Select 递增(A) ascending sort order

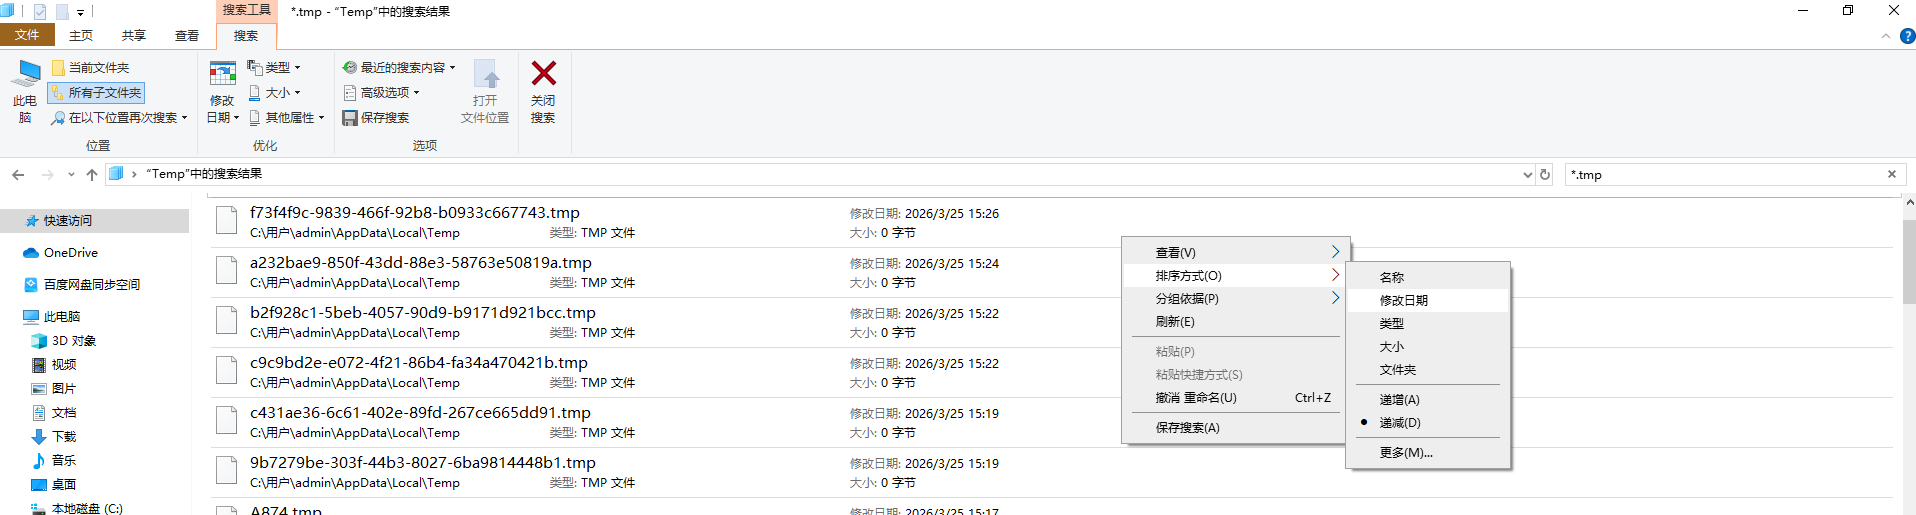(x=1399, y=399)
